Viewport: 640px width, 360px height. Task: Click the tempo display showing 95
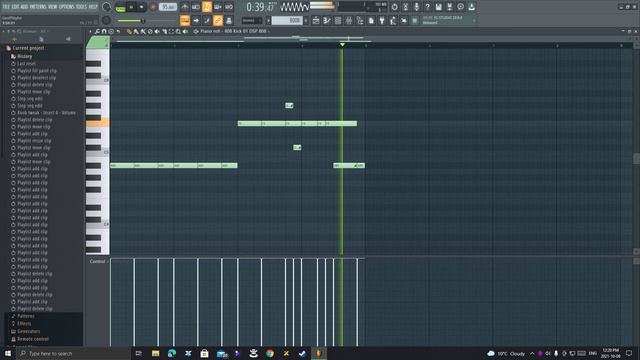pyautogui.click(x=168, y=7)
